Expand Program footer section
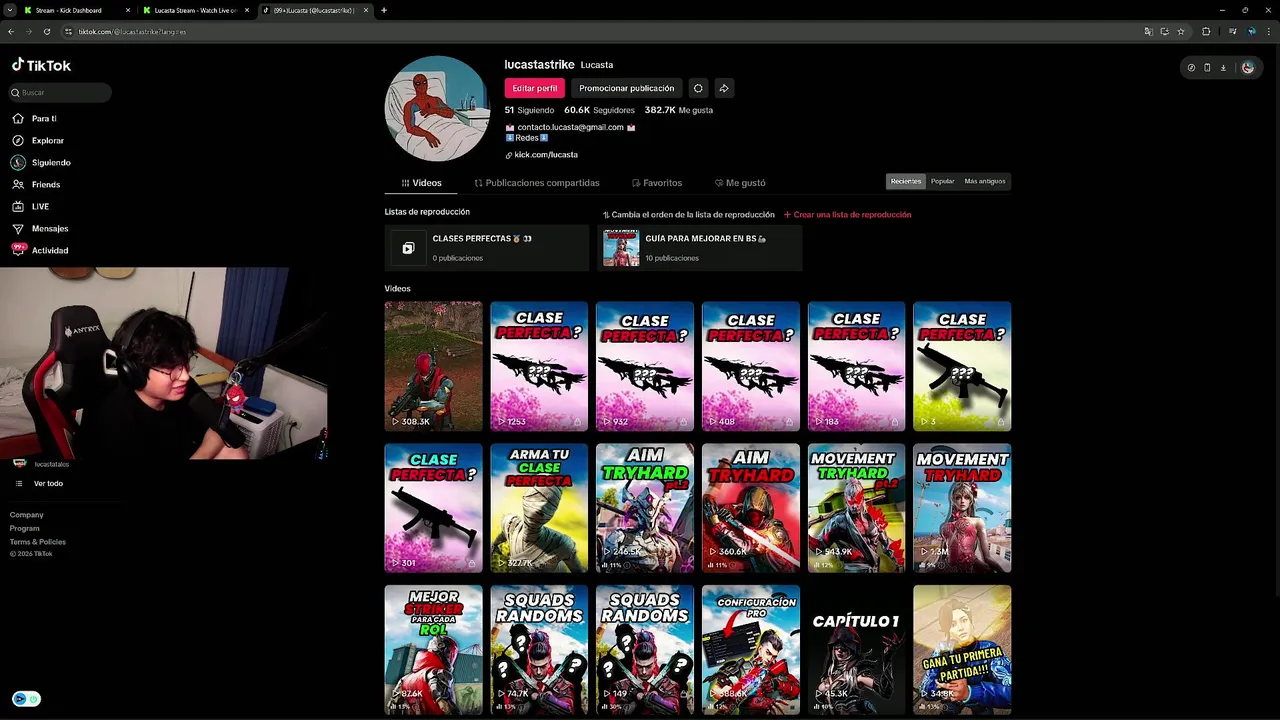This screenshot has height=720, width=1280. pos(25,528)
